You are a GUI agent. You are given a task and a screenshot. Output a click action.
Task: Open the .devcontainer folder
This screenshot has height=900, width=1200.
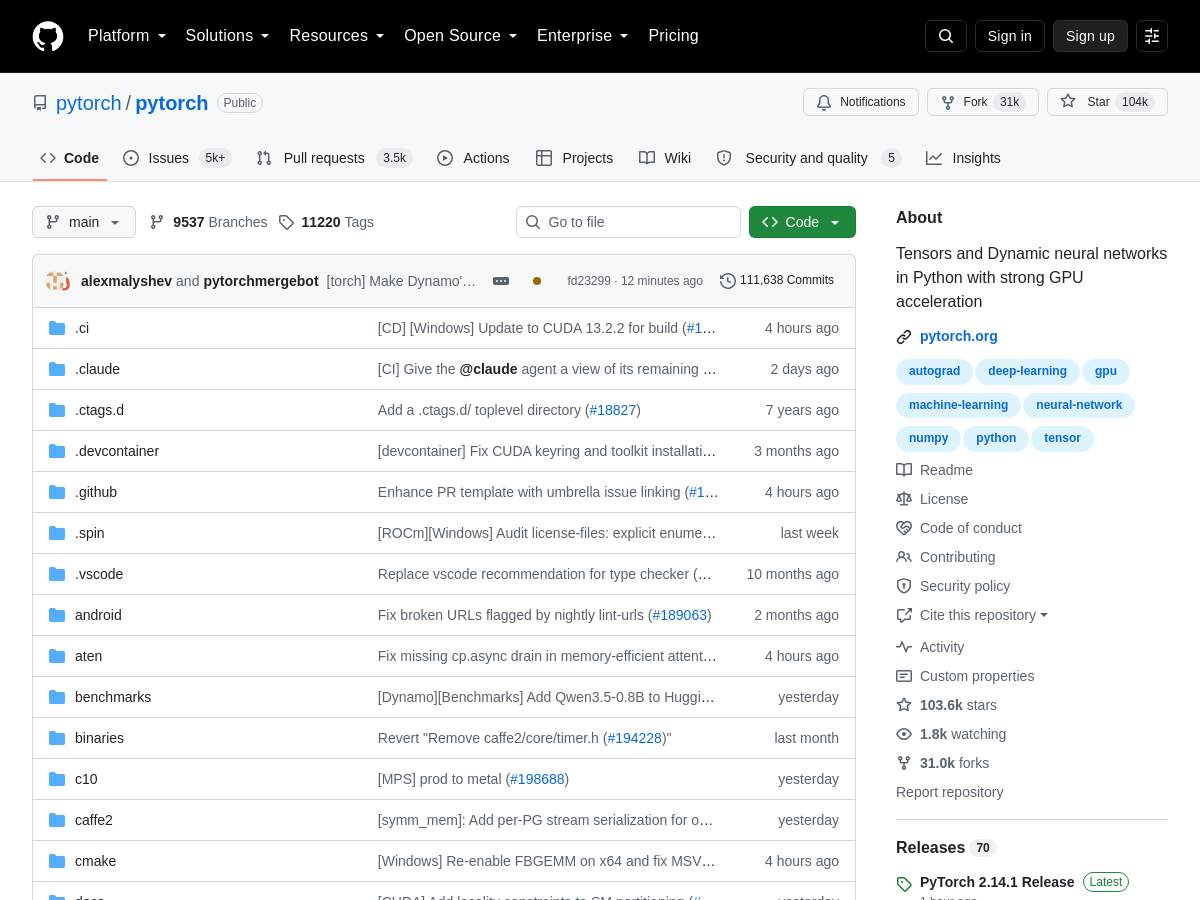tap(117, 451)
